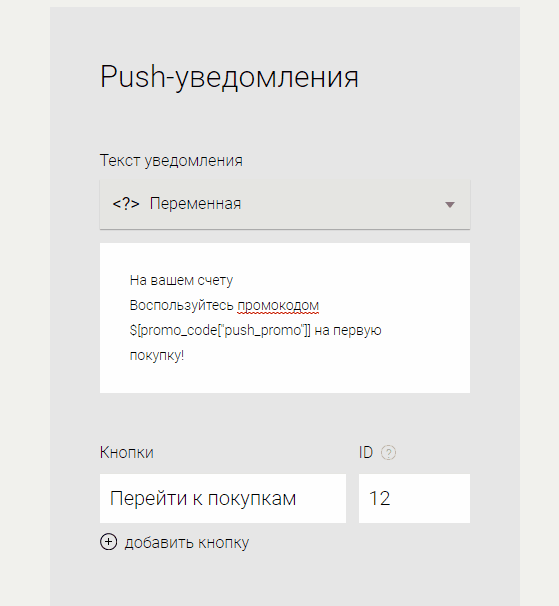Click empty space below добавить кнопку
The width and height of the screenshot is (559, 606).
point(285,580)
